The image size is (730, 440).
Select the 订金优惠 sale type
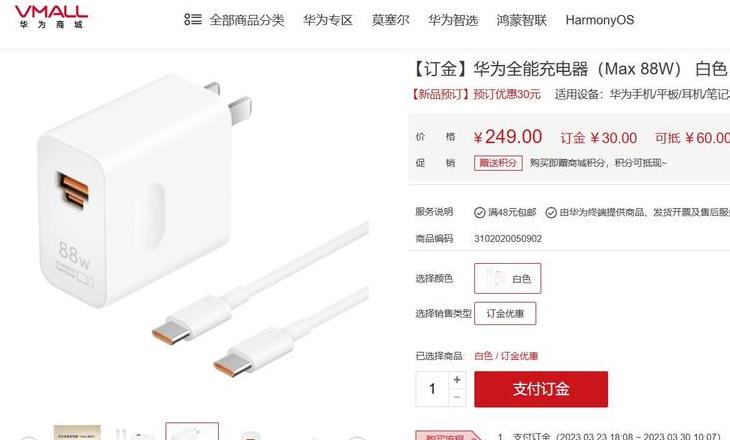coord(505,313)
